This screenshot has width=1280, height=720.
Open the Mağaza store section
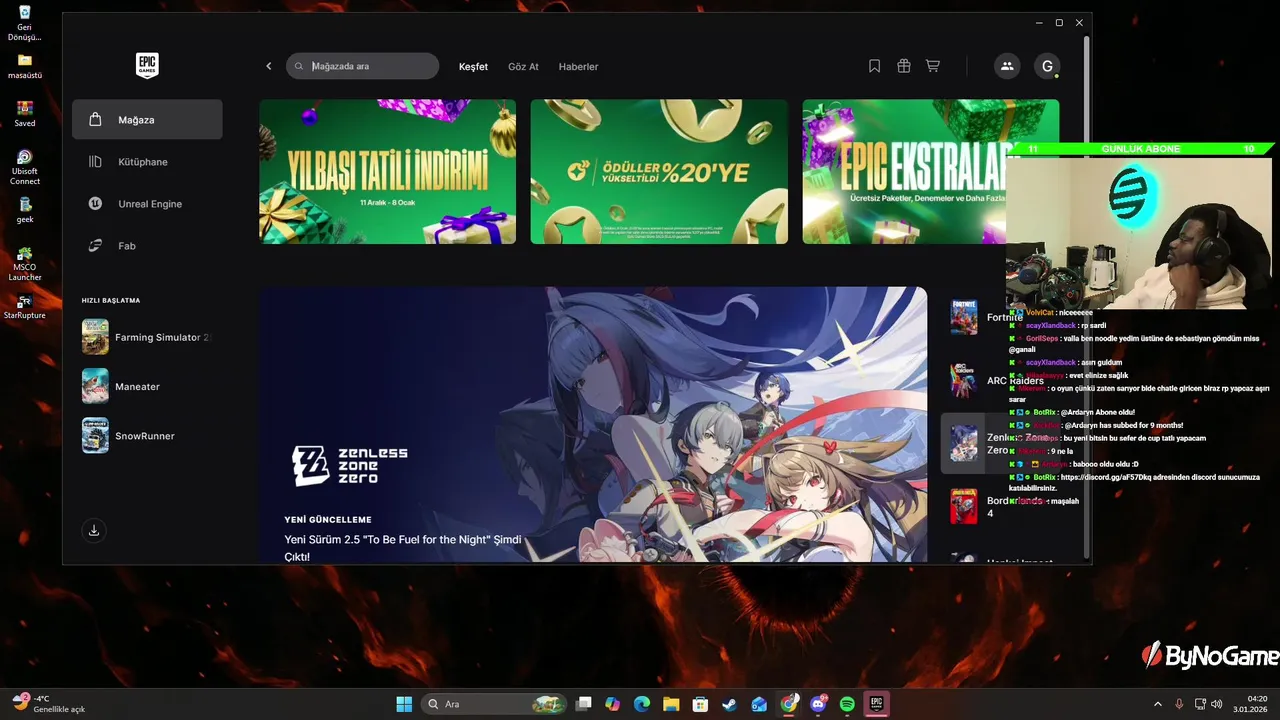click(147, 119)
